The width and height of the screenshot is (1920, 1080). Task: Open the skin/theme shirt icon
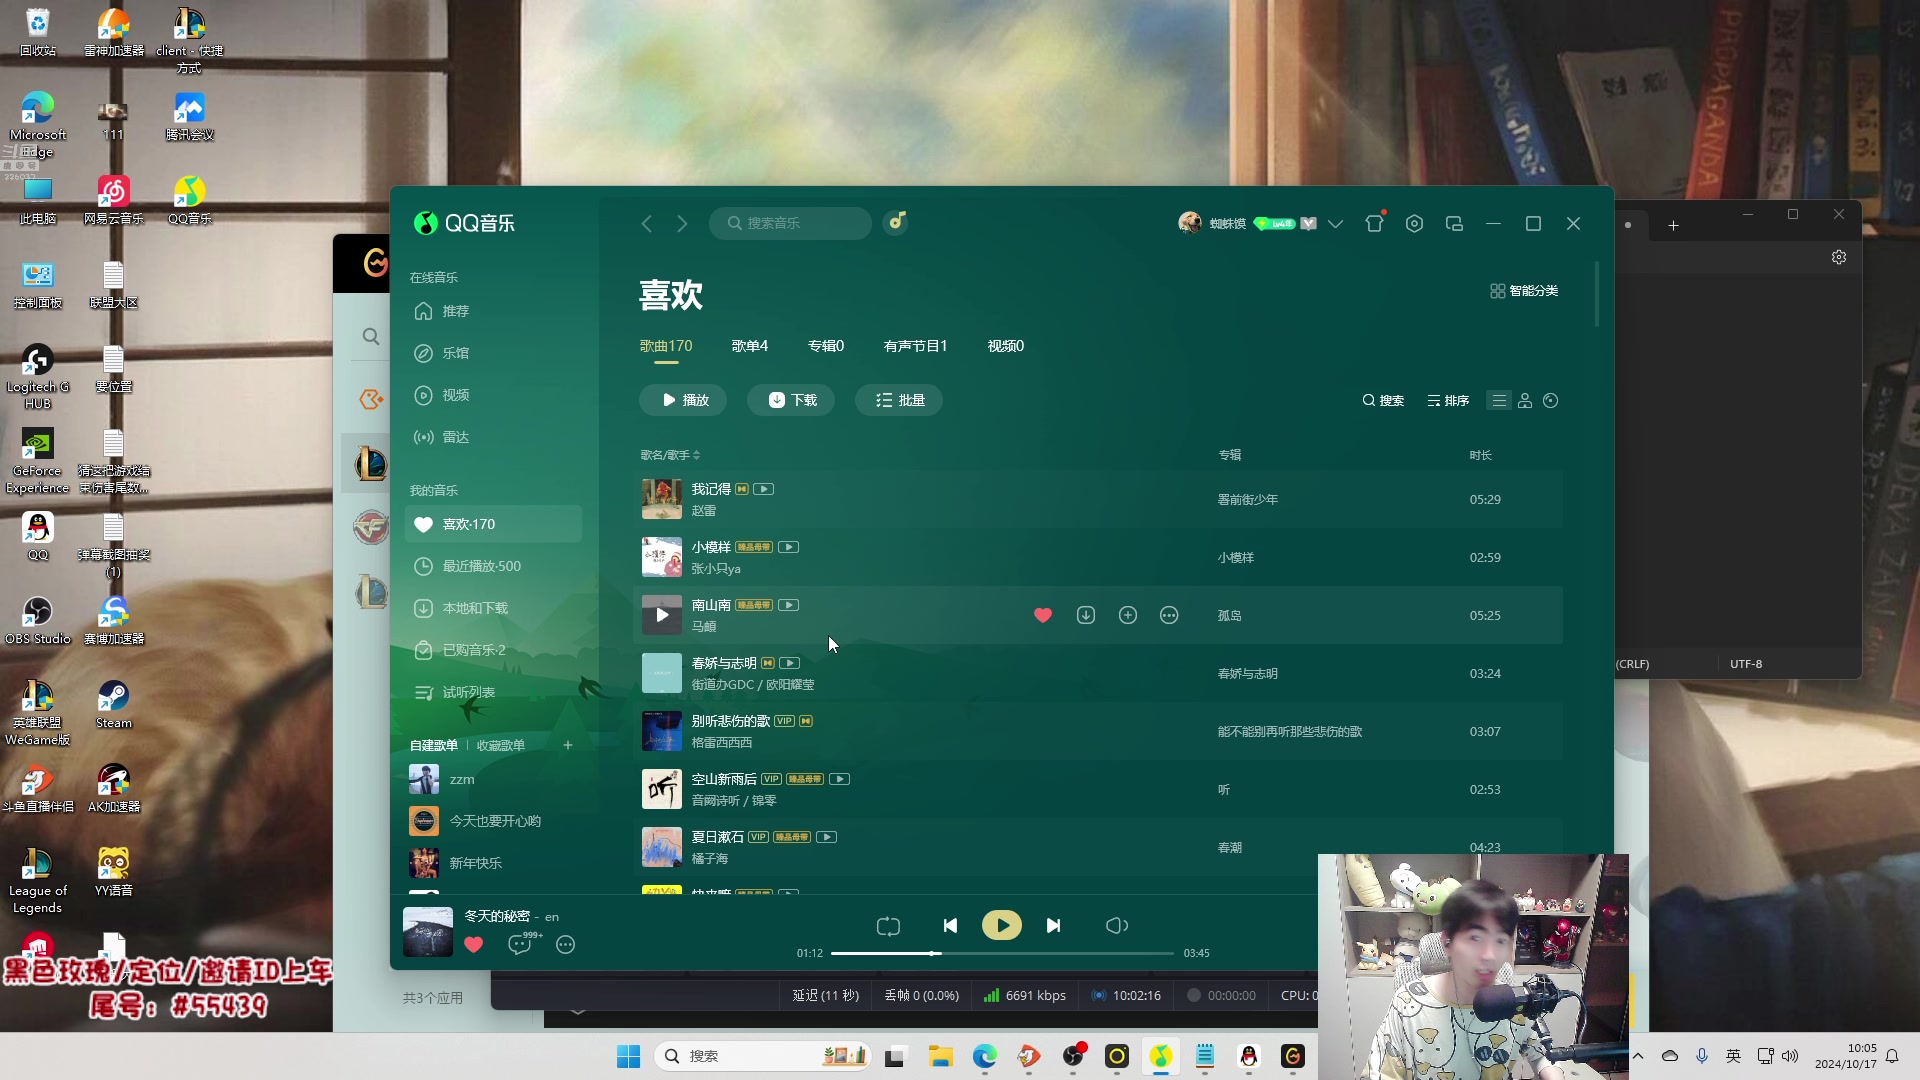click(x=1375, y=224)
